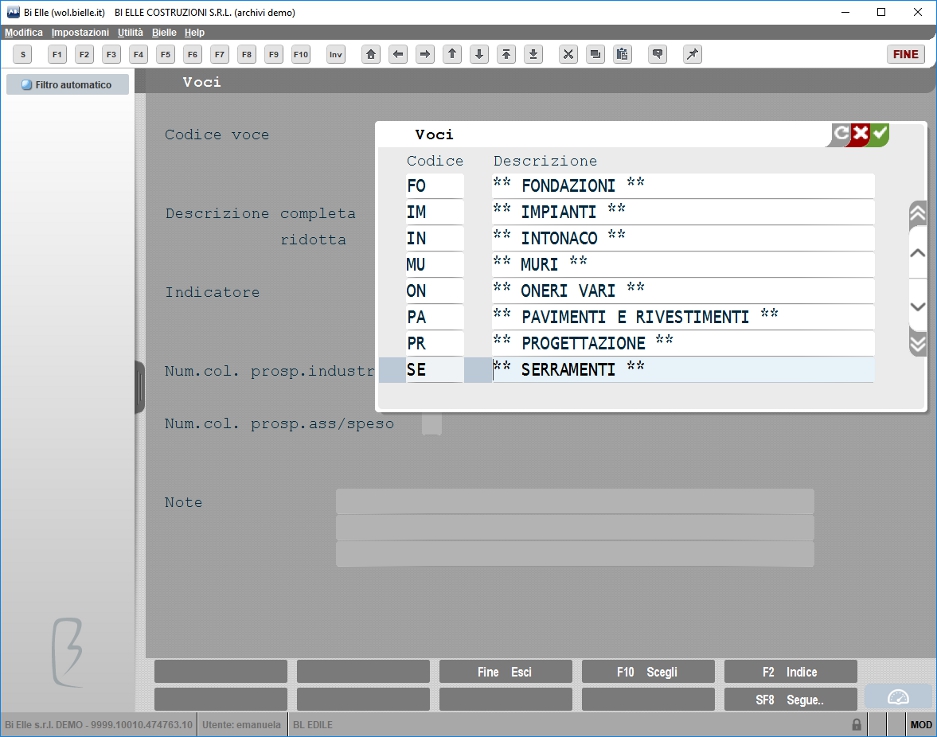Click the up-arrow-with-top-bar toolbar icon

pyautogui.click(x=506, y=54)
